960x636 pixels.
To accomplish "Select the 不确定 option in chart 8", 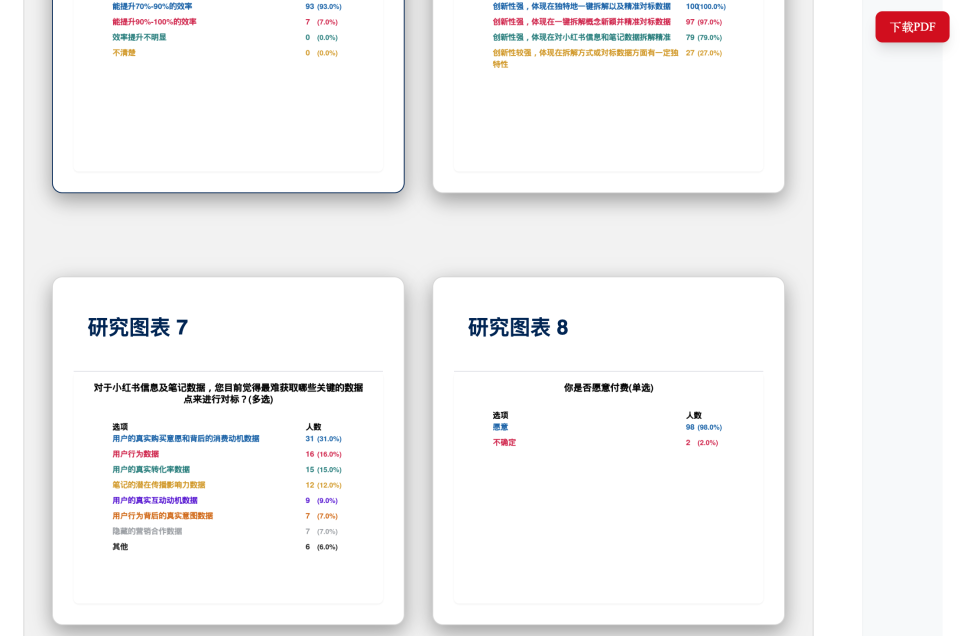I will pyautogui.click(x=504, y=442).
